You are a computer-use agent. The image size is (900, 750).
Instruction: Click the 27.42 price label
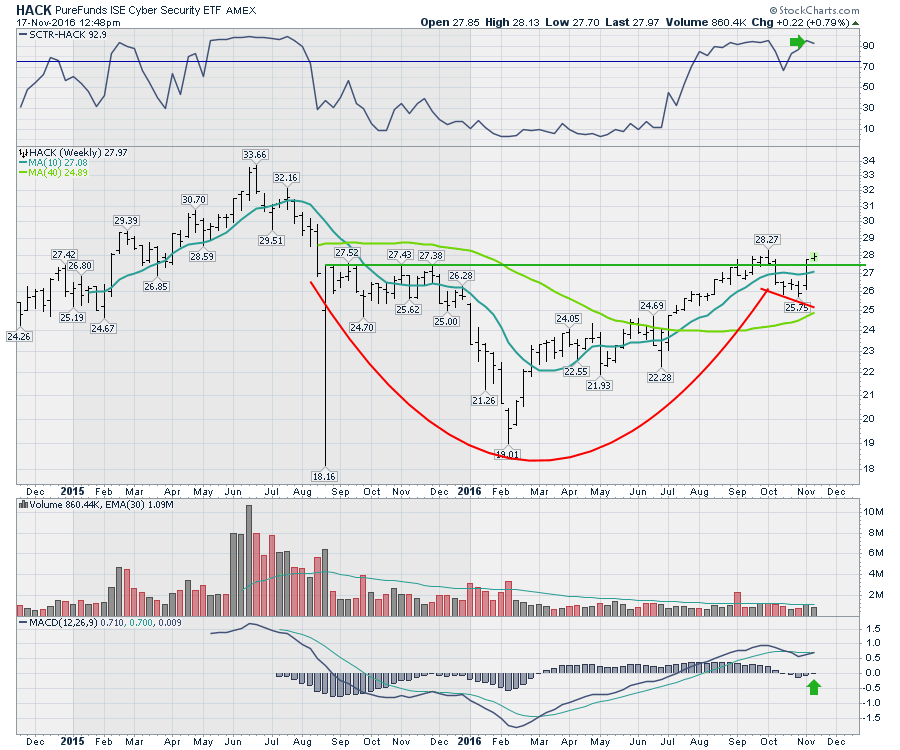[x=64, y=254]
